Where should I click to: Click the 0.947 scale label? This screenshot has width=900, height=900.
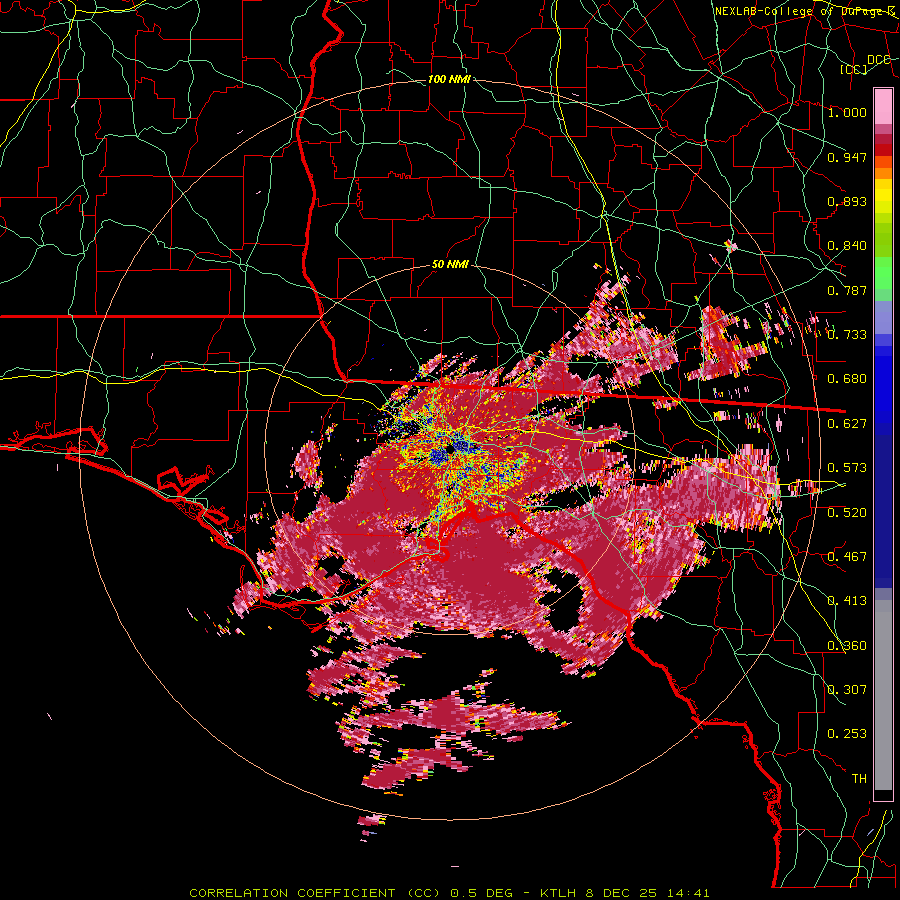pos(847,157)
